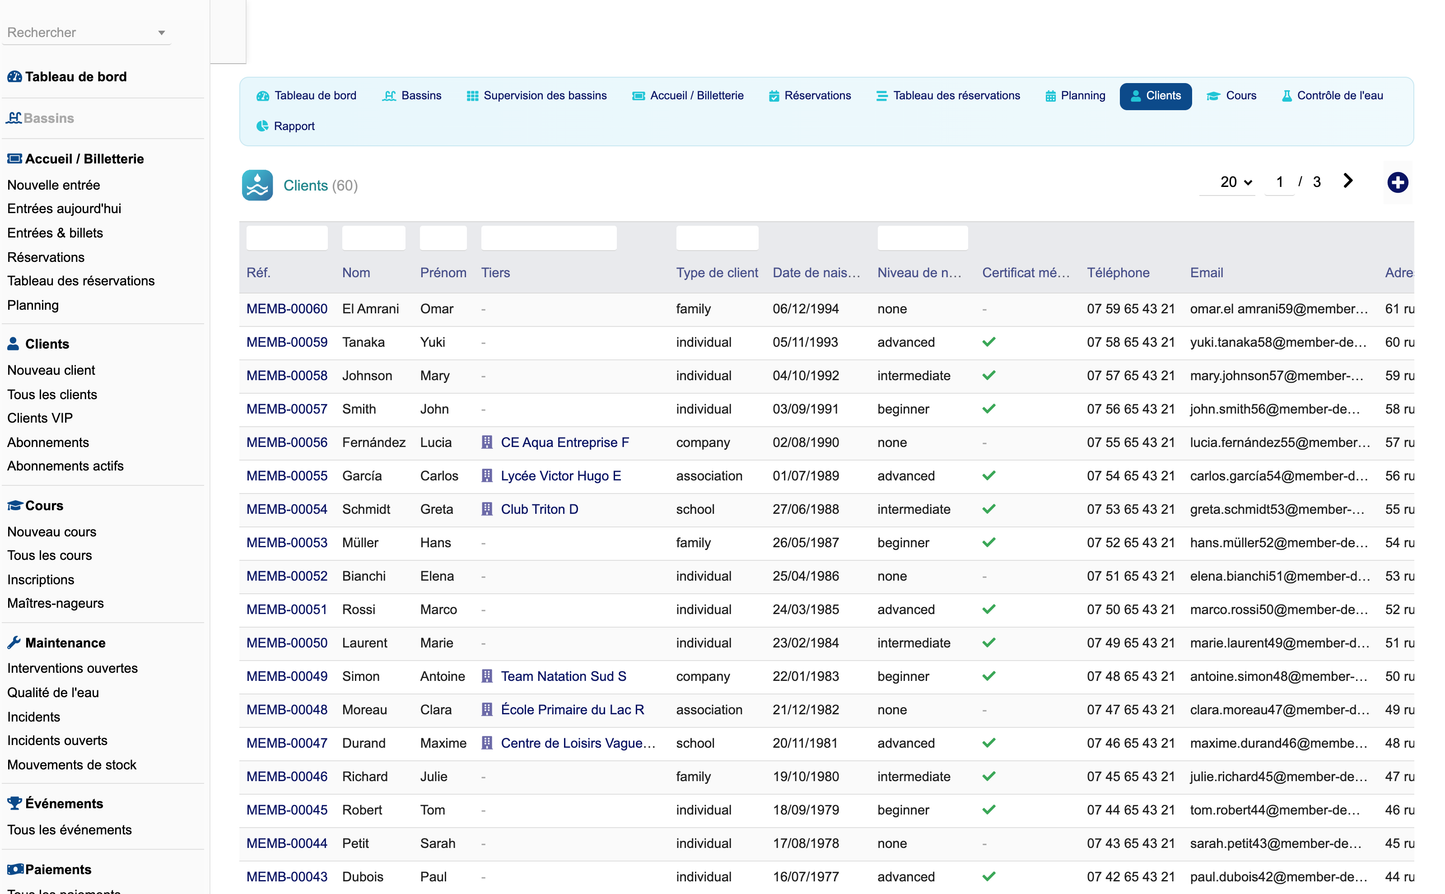Open Mouvements de stock in sidebar
1445x894 pixels.
point(72,765)
